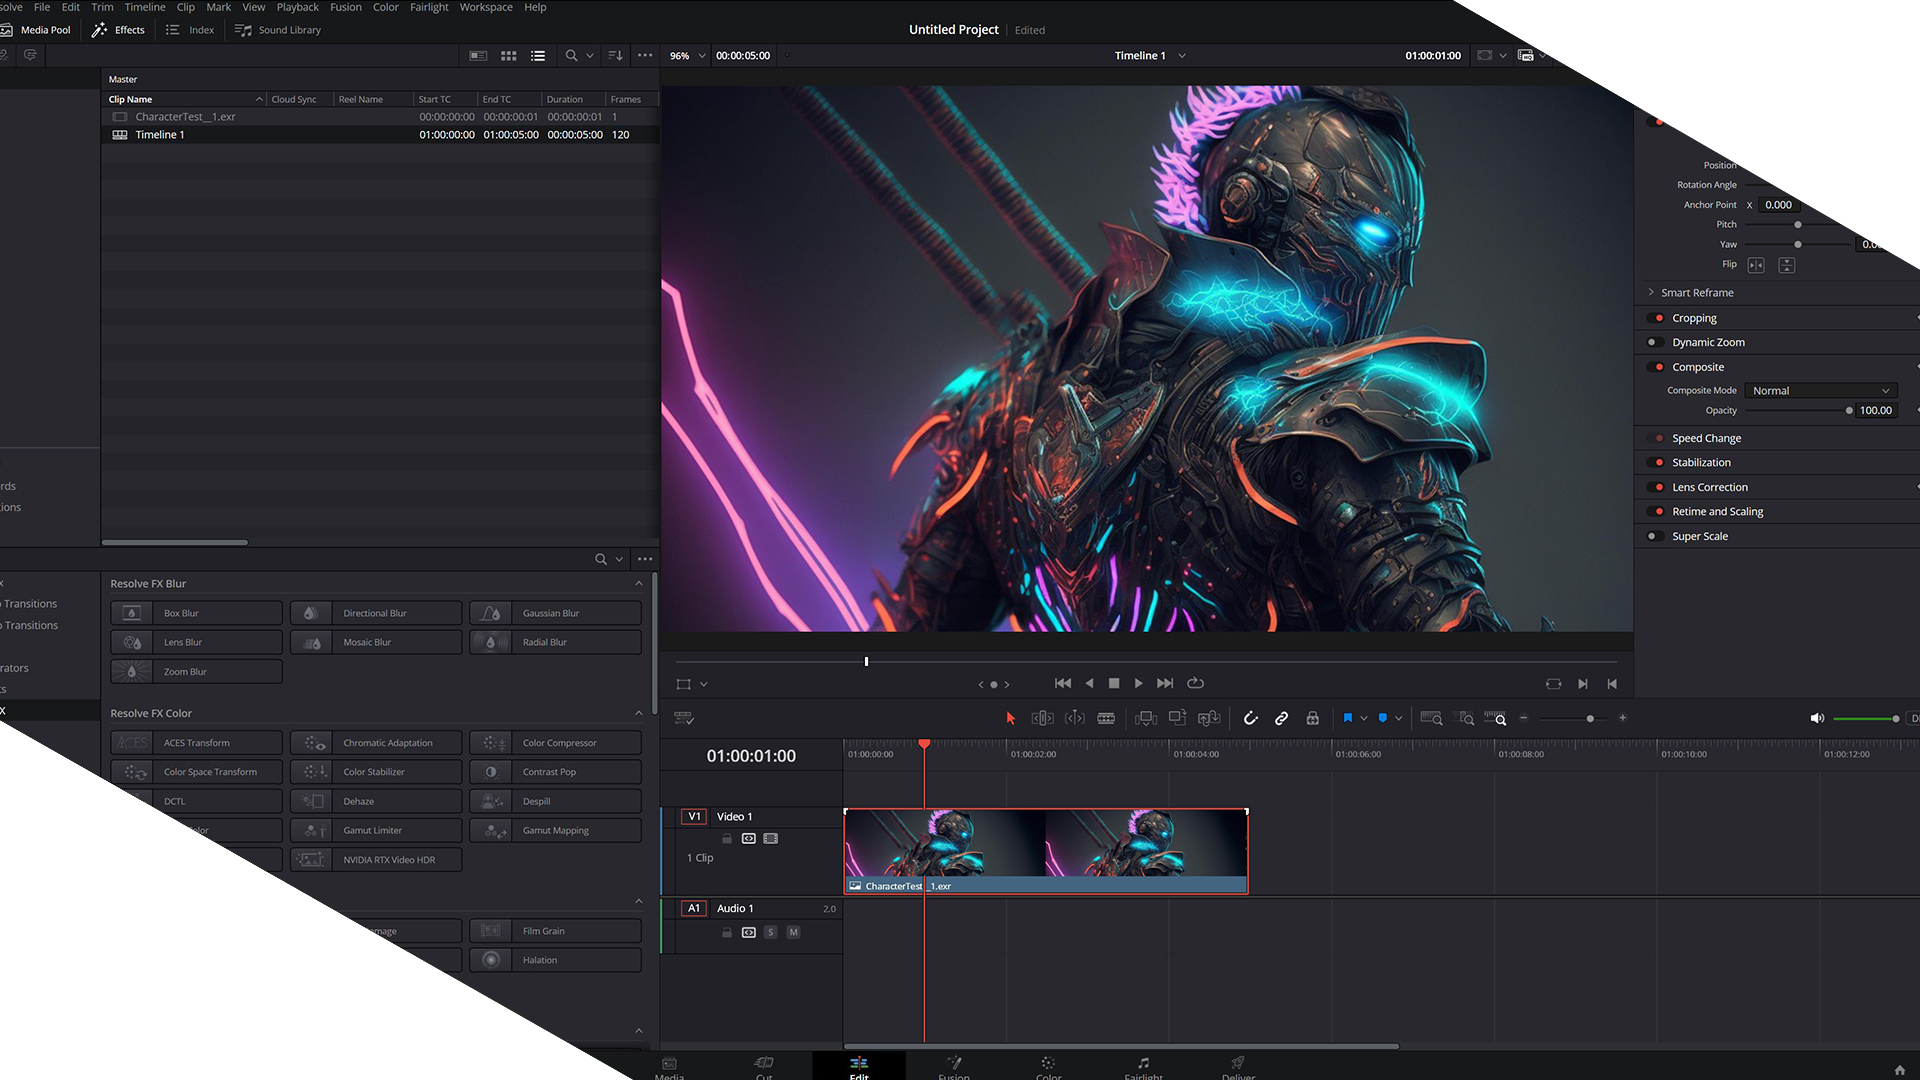Select the razor blade edit tool
This screenshot has height=1080, width=1920.
(x=1106, y=718)
